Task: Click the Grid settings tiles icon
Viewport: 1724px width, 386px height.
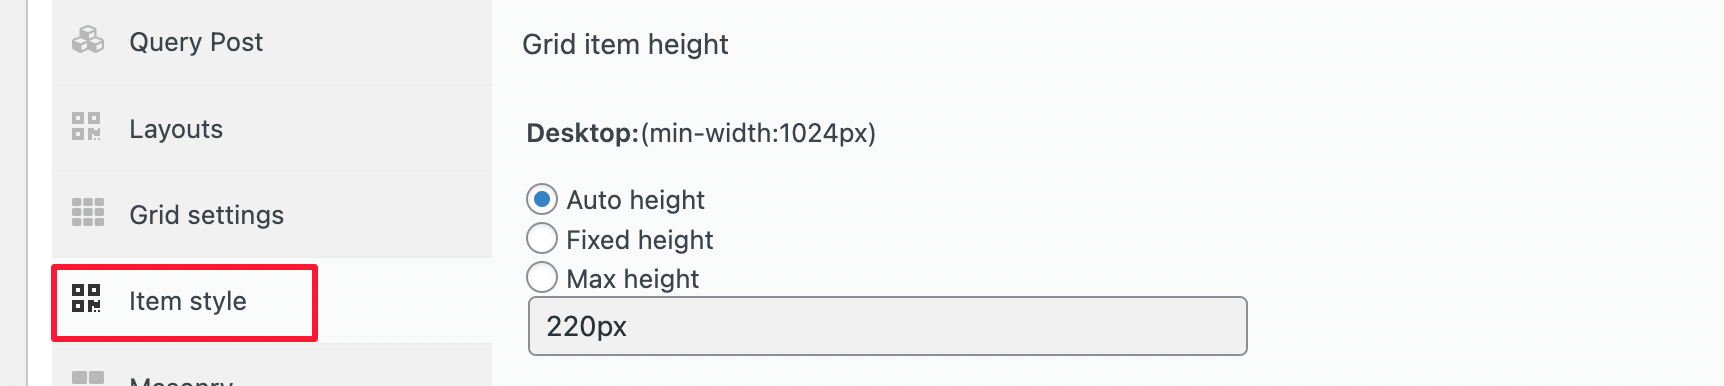Action: [x=88, y=212]
